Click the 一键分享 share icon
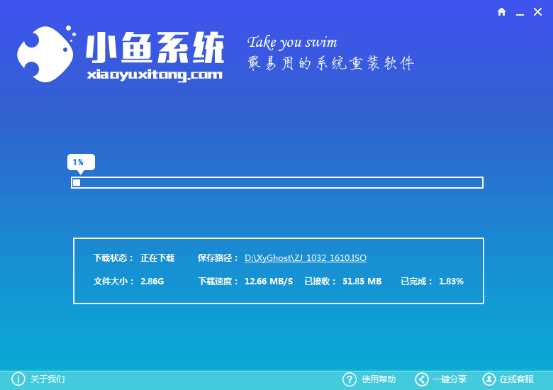The width and height of the screenshot is (553, 390). [421, 379]
